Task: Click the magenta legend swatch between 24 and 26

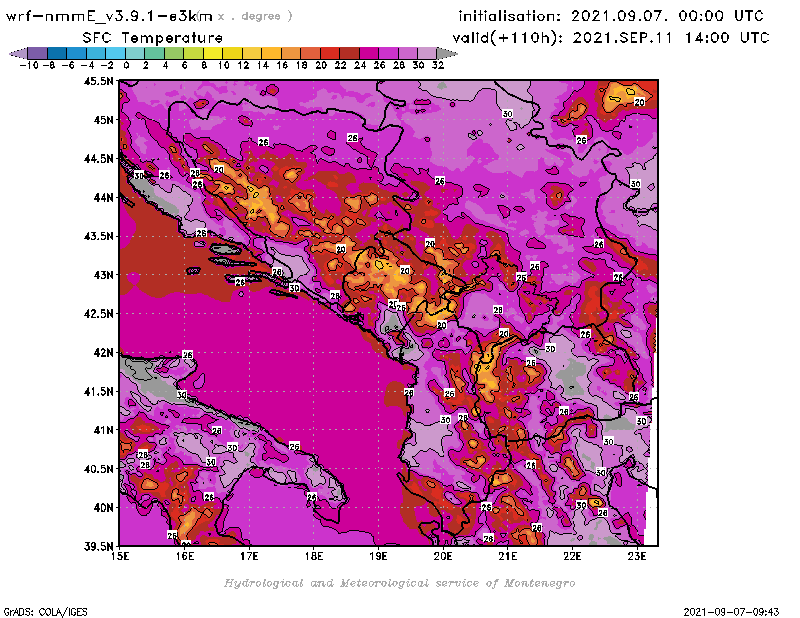Action: (368, 54)
